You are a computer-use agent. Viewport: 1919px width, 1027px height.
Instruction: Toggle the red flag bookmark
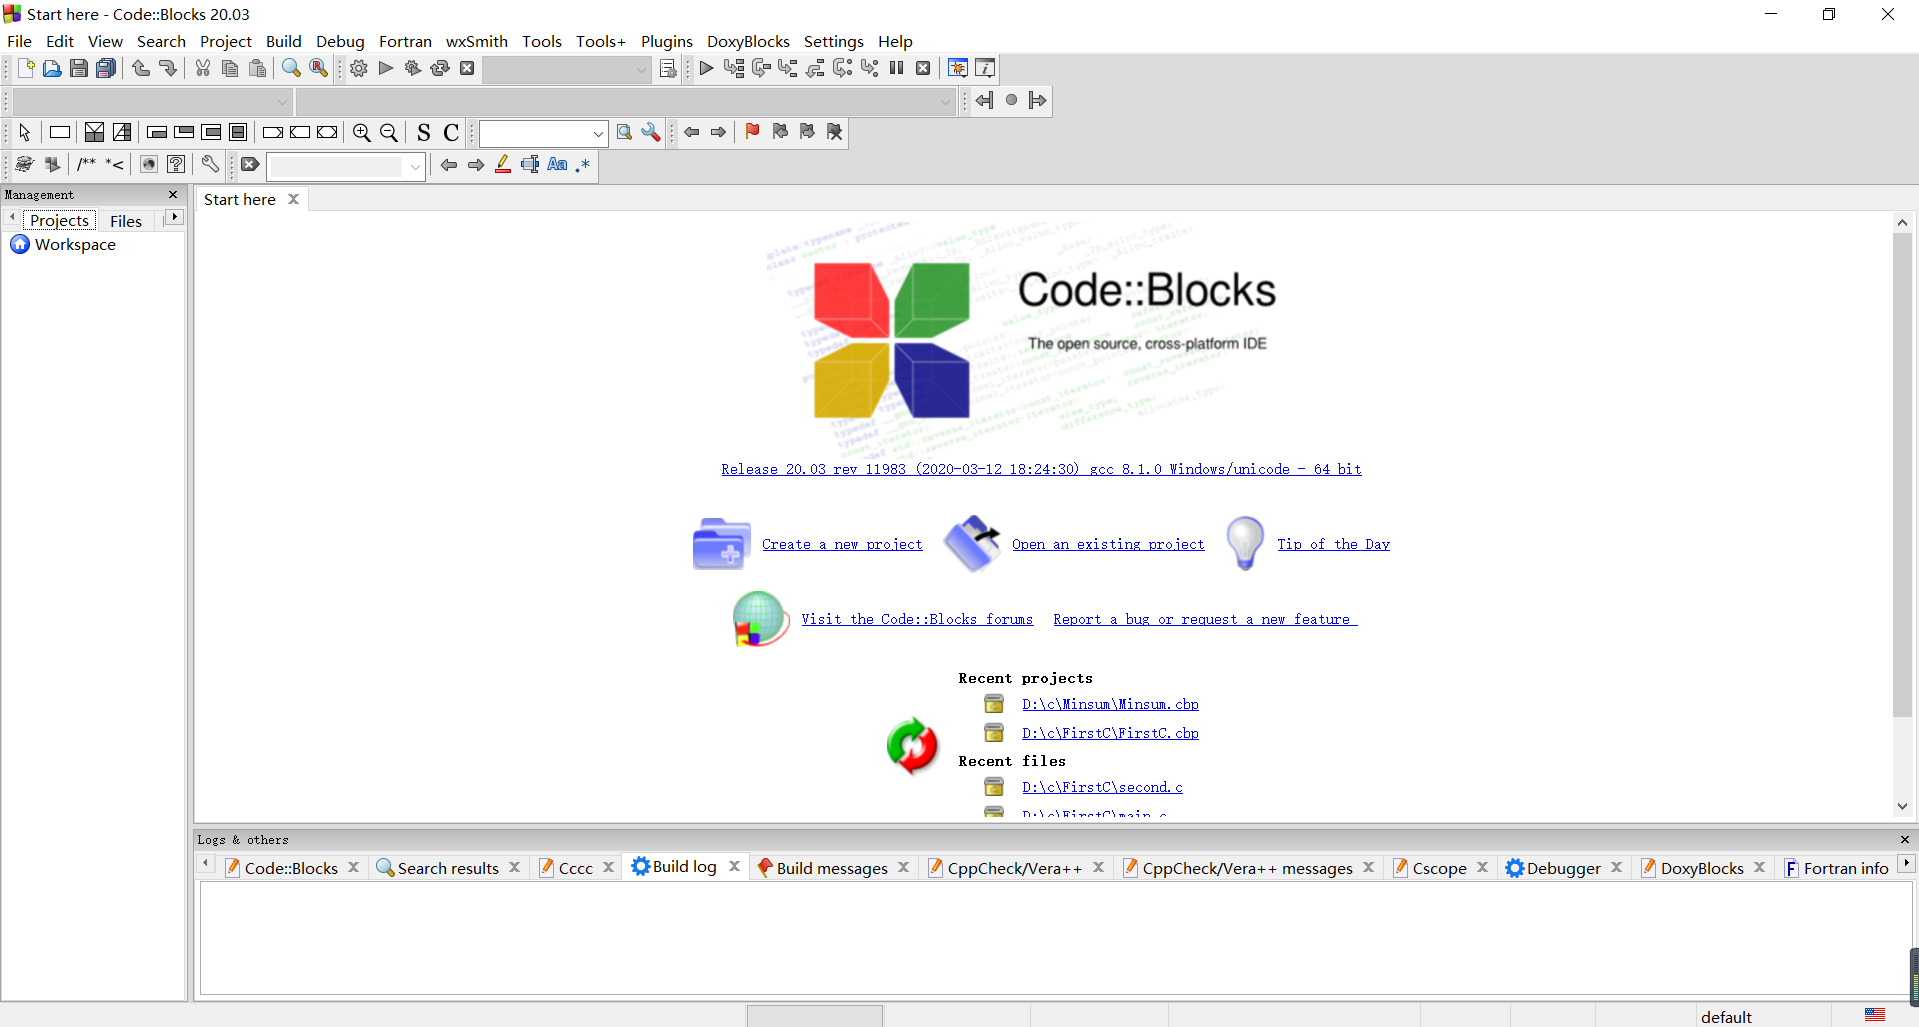(753, 132)
